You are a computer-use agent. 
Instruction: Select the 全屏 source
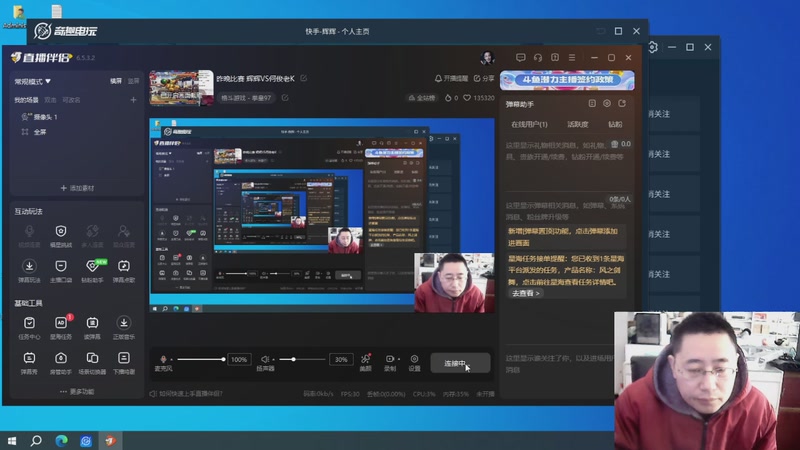pos(34,132)
